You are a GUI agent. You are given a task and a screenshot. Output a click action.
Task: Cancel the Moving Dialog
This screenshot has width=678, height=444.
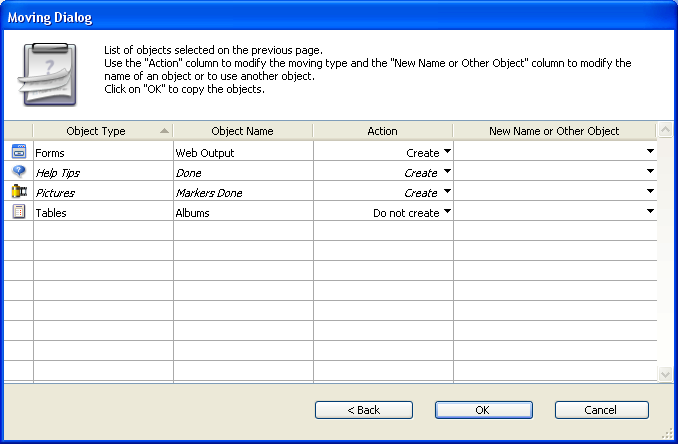tap(601, 410)
